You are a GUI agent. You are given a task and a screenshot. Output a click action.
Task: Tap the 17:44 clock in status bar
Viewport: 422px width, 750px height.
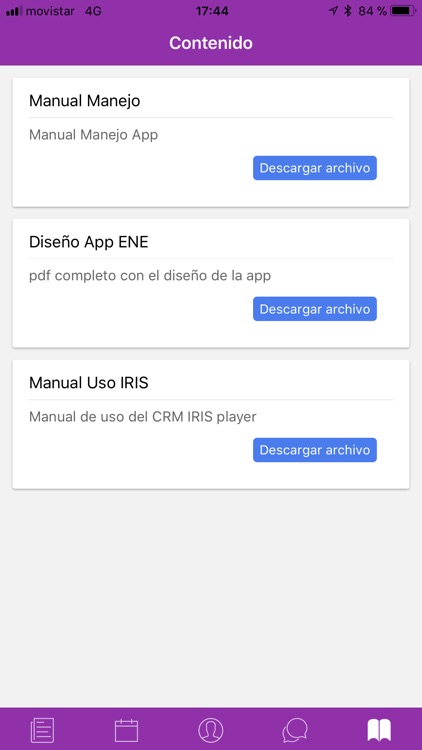coord(211,11)
